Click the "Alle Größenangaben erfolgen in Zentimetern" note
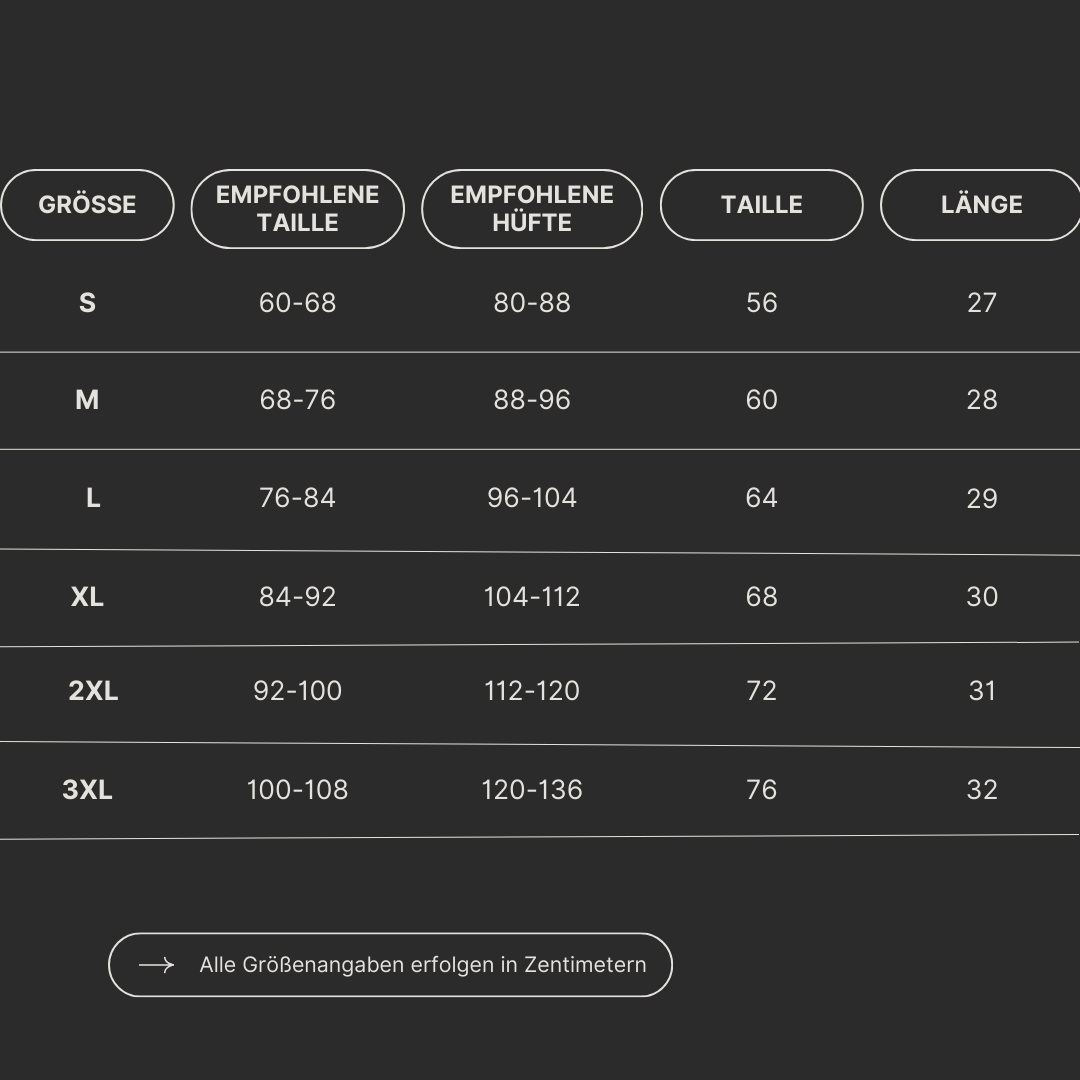The width and height of the screenshot is (1080, 1080). 423,965
